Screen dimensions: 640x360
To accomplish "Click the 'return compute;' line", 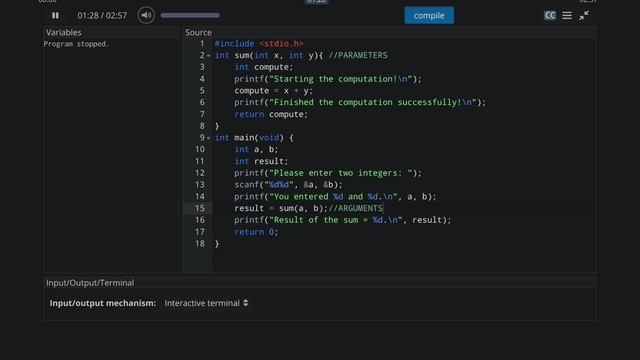I will click(271, 114).
